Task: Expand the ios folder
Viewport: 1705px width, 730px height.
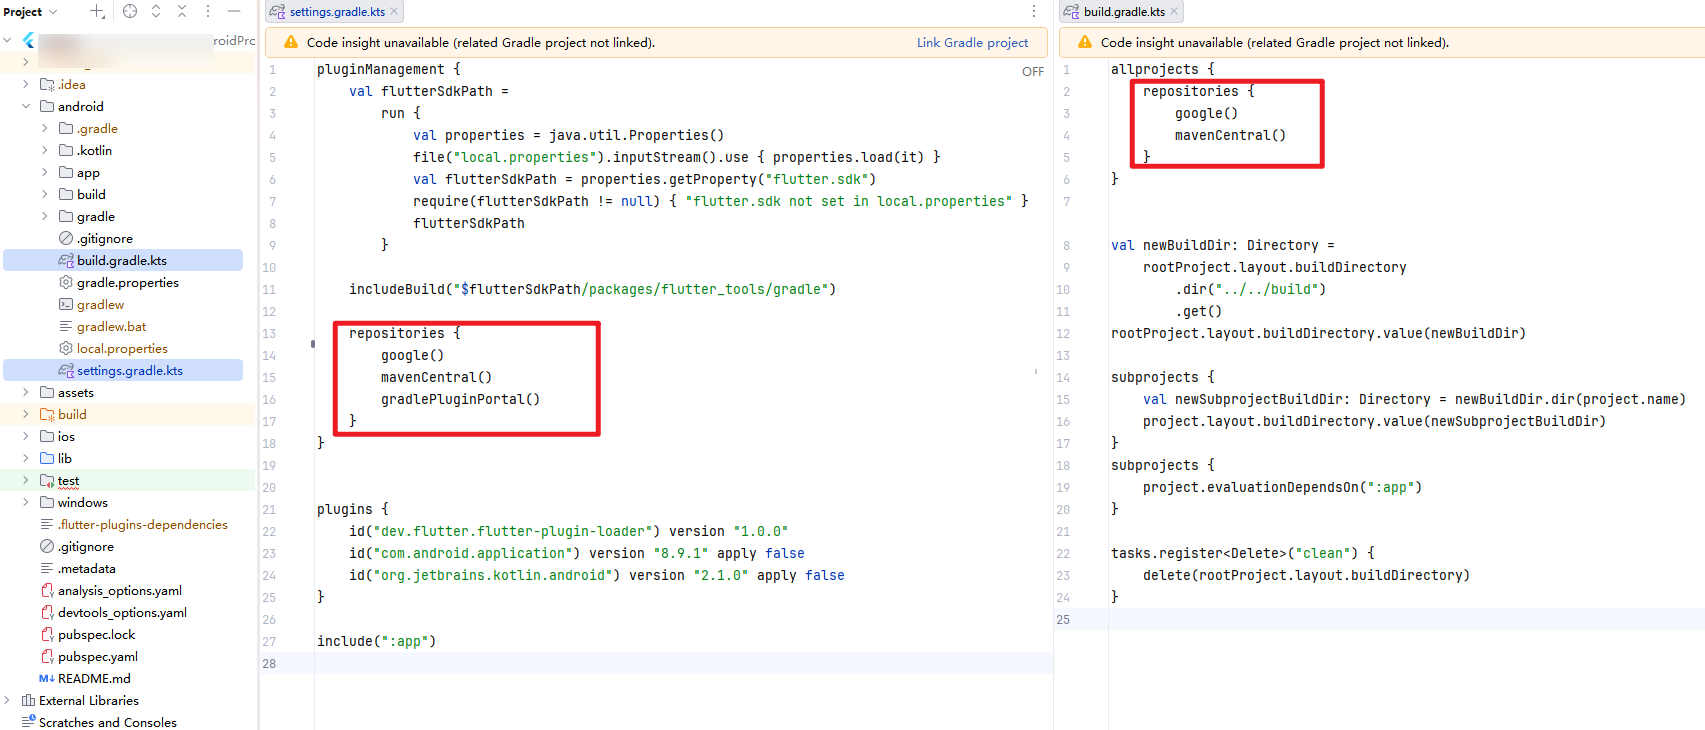Action: tap(26, 436)
